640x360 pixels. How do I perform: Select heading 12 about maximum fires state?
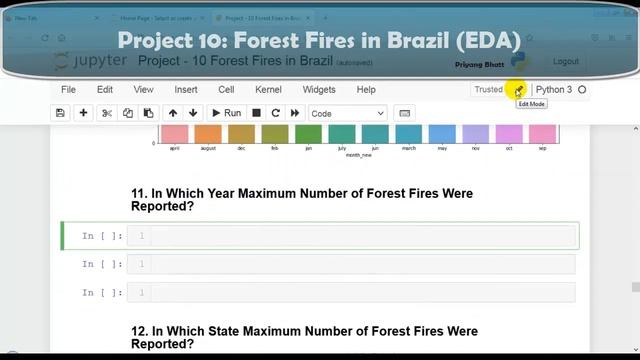tap(304, 337)
